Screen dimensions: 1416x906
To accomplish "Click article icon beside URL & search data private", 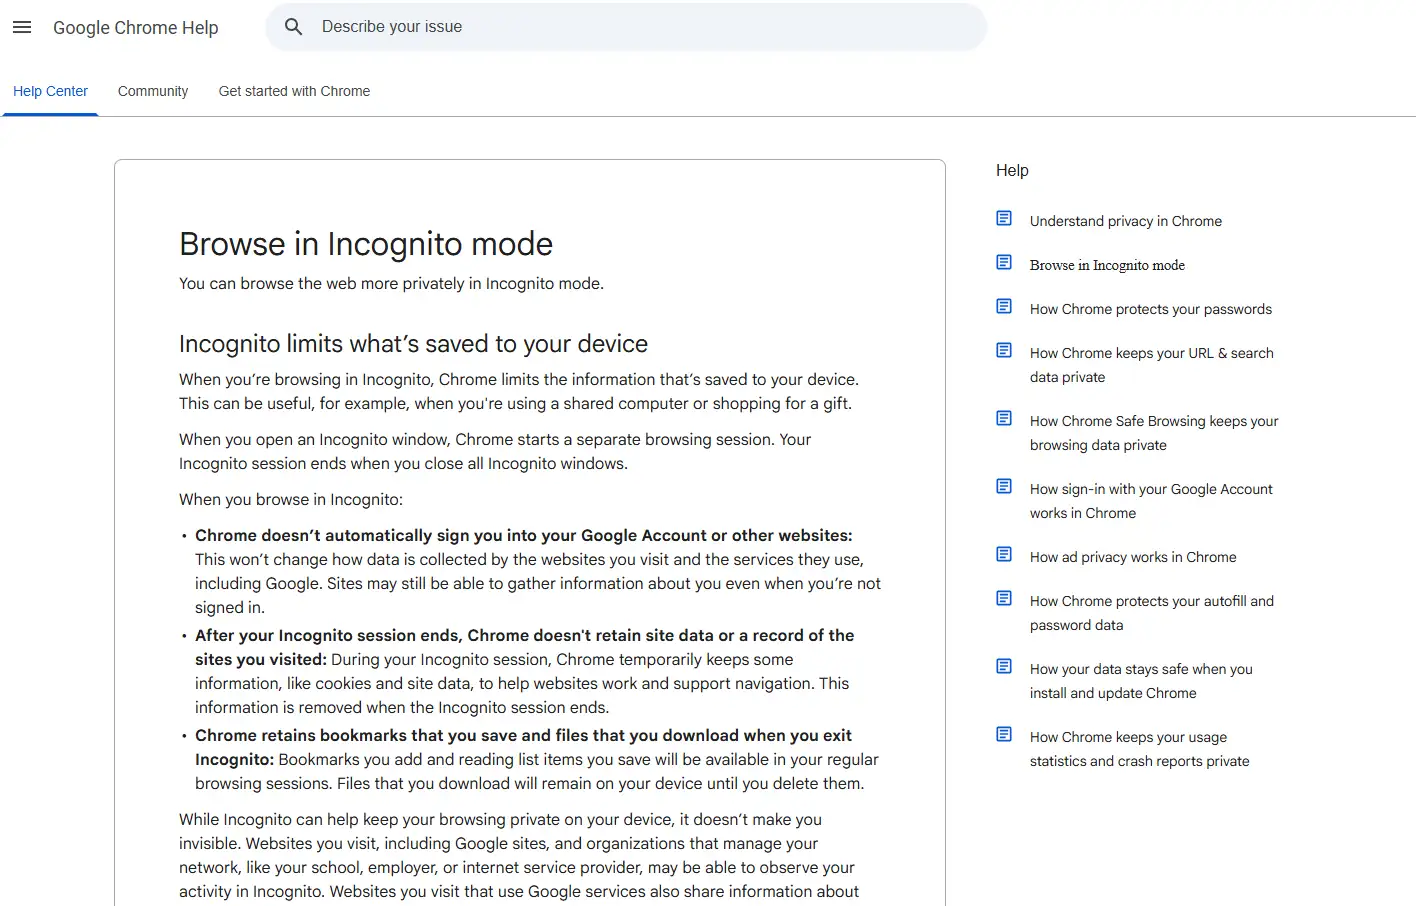I will 1004,350.
